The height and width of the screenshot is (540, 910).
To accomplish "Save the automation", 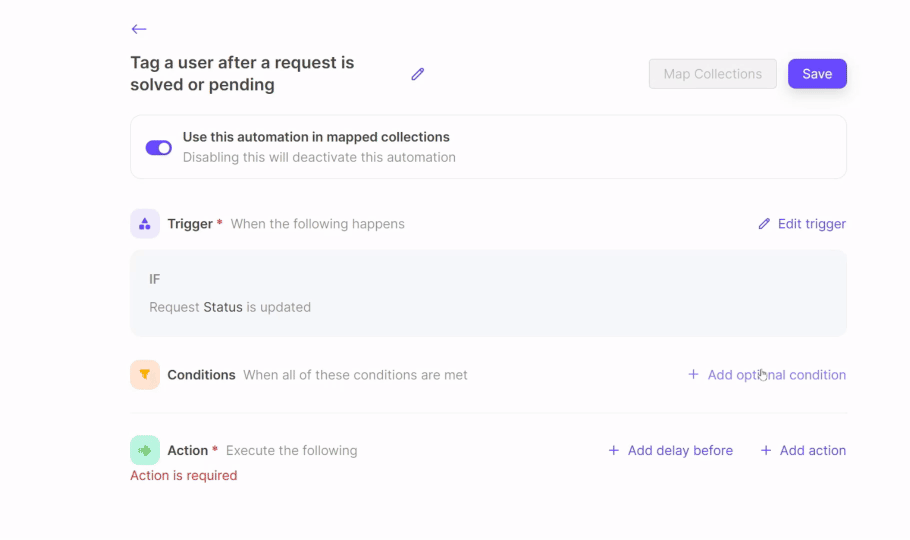I will point(817,74).
